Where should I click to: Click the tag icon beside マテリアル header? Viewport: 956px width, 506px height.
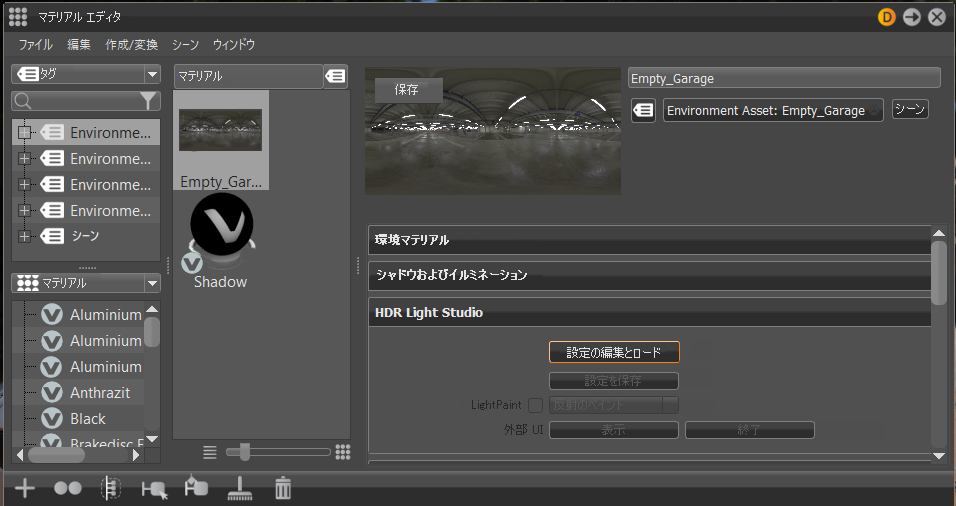click(x=335, y=76)
